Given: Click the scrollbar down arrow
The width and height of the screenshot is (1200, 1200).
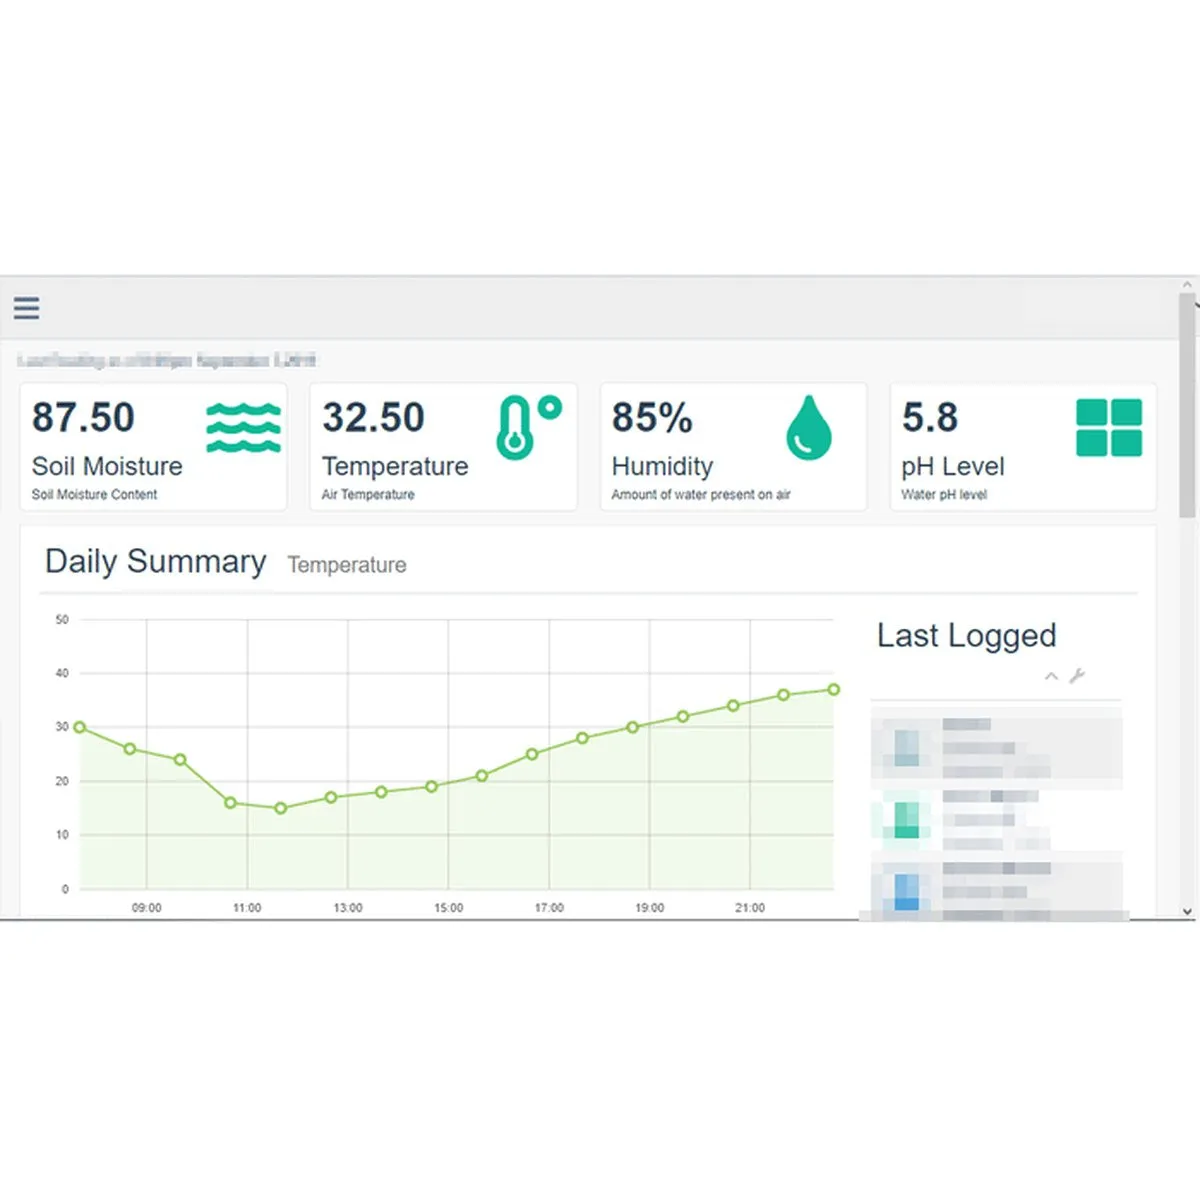Looking at the screenshot, I should [x=1187, y=911].
